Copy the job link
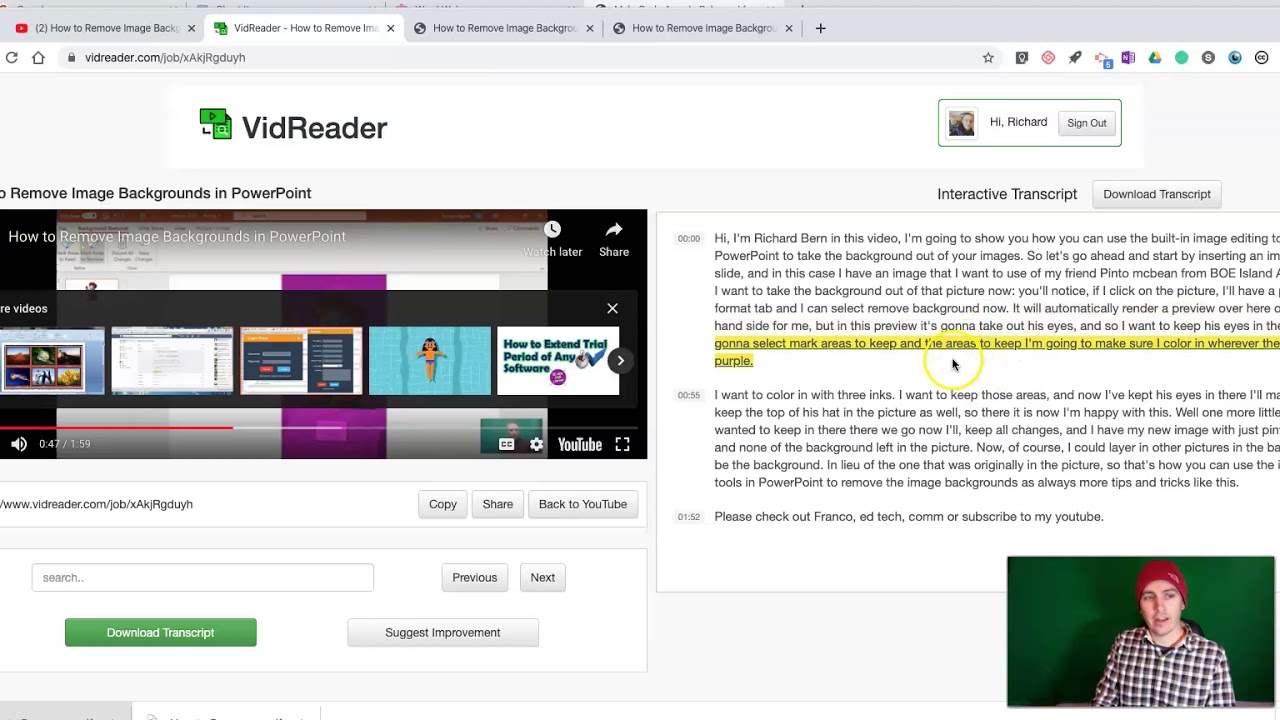Screen dimensions: 1280x720 pos(443,504)
